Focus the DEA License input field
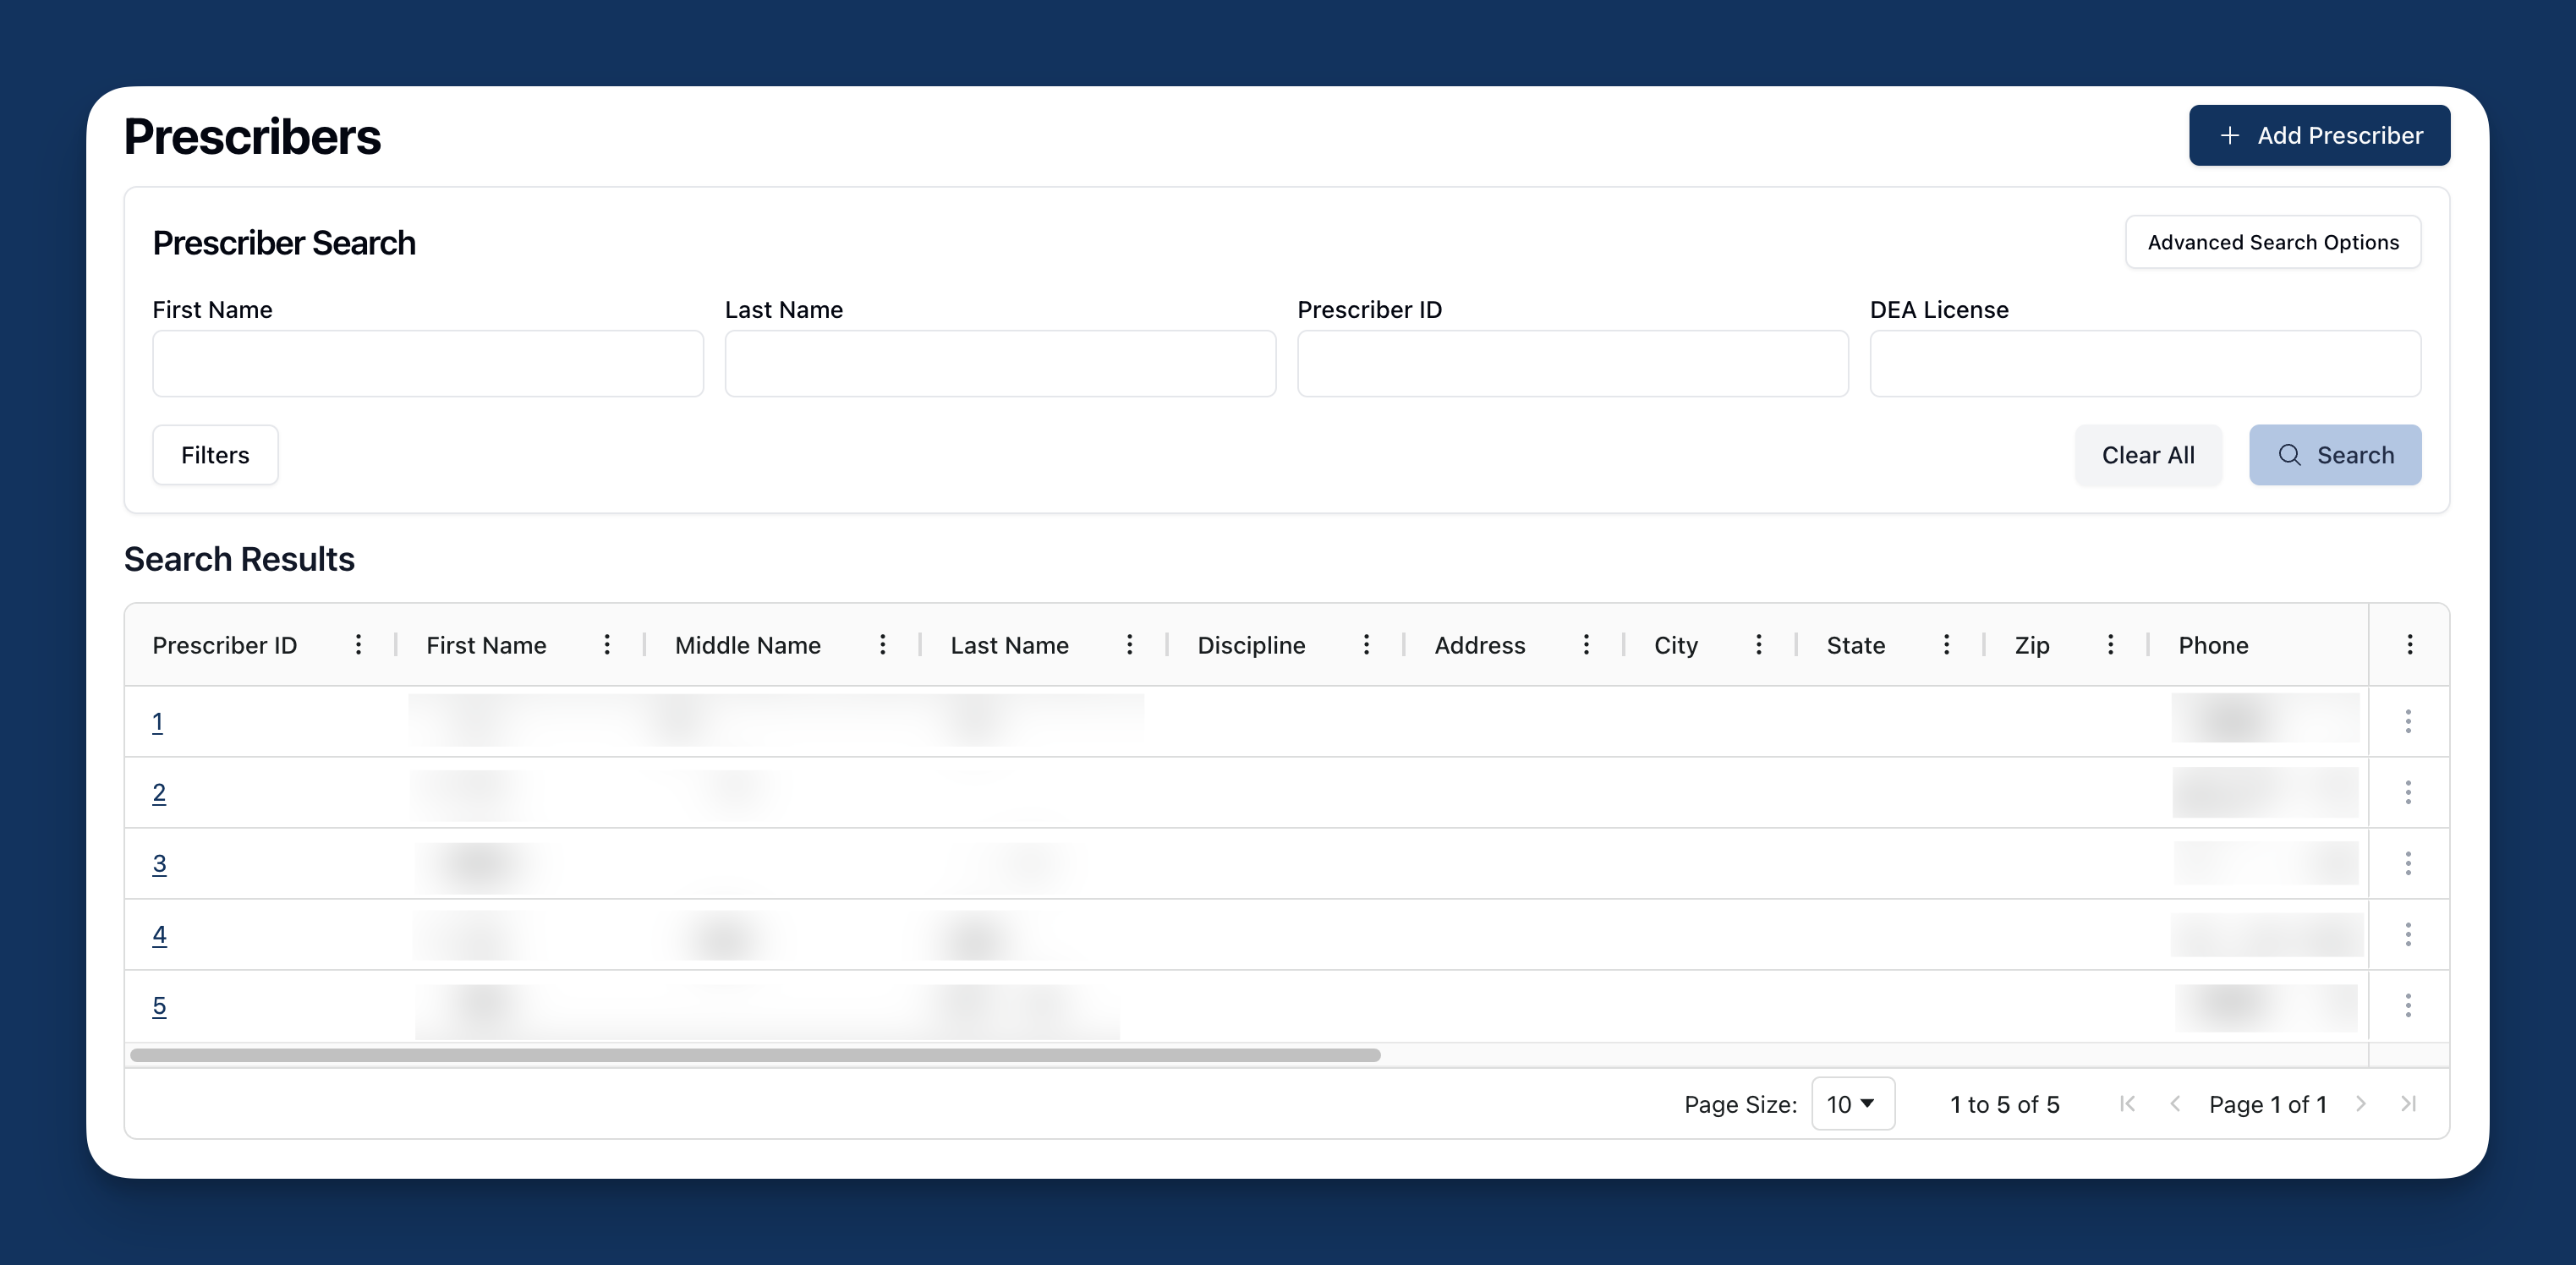Viewport: 2576px width, 1265px height. tap(2144, 364)
